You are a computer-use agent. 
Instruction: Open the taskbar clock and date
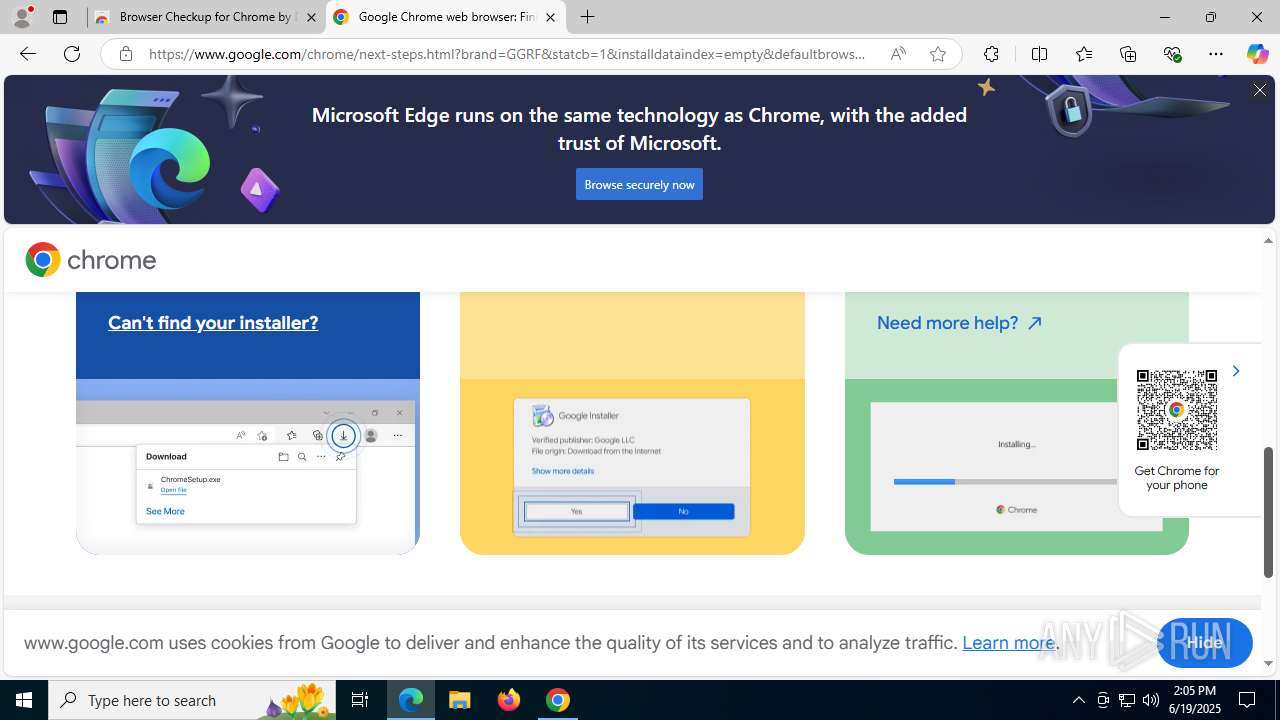pyautogui.click(x=1195, y=700)
